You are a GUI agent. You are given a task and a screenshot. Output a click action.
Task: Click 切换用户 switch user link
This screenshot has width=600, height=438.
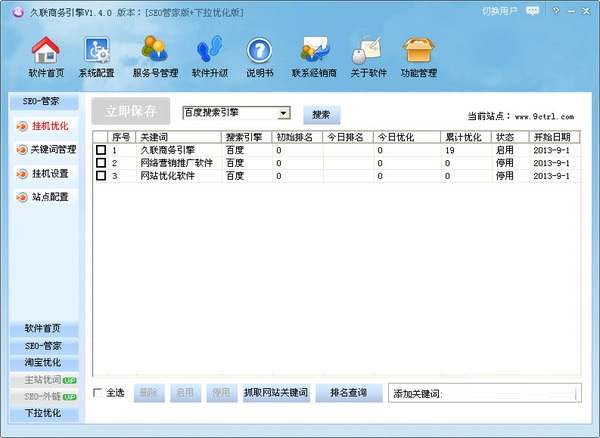click(x=500, y=11)
